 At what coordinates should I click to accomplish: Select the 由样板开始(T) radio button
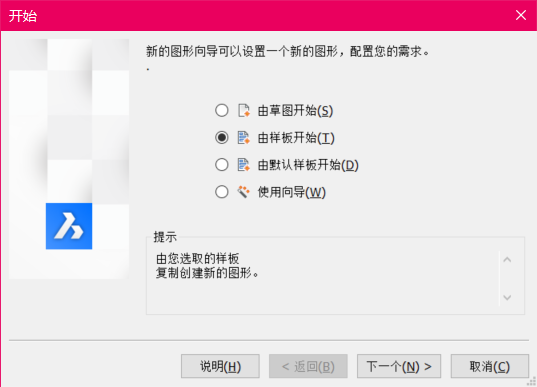(x=222, y=138)
